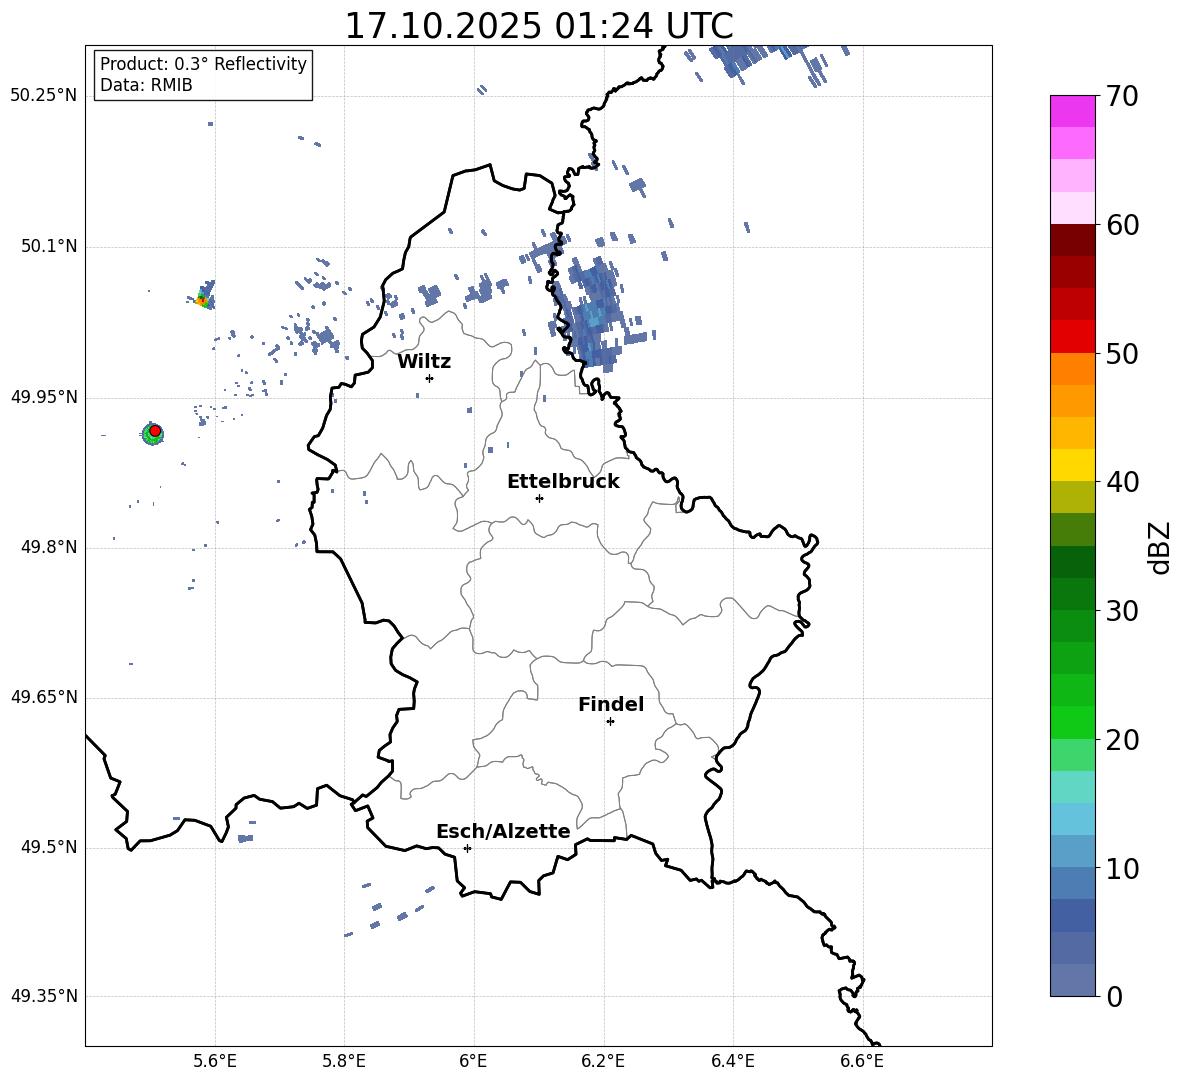1184x1081 pixels.
Task: Click the longitude label 6.4°E
Action: pyautogui.click(x=732, y=1061)
